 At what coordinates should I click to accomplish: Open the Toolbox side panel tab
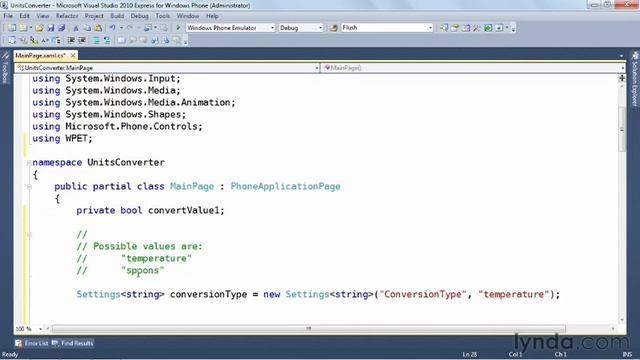pos(5,67)
